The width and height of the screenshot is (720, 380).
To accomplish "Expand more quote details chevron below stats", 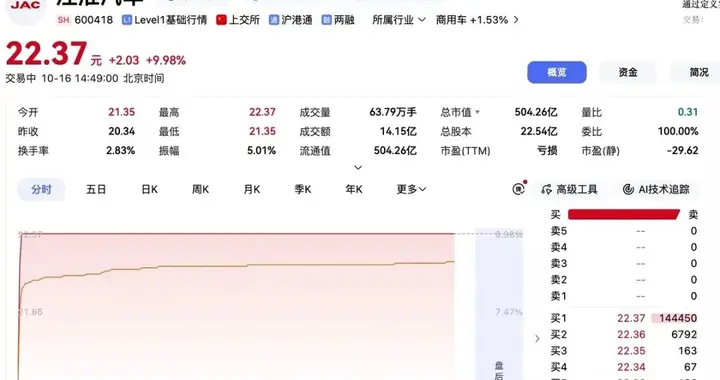I will tap(358, 168).
